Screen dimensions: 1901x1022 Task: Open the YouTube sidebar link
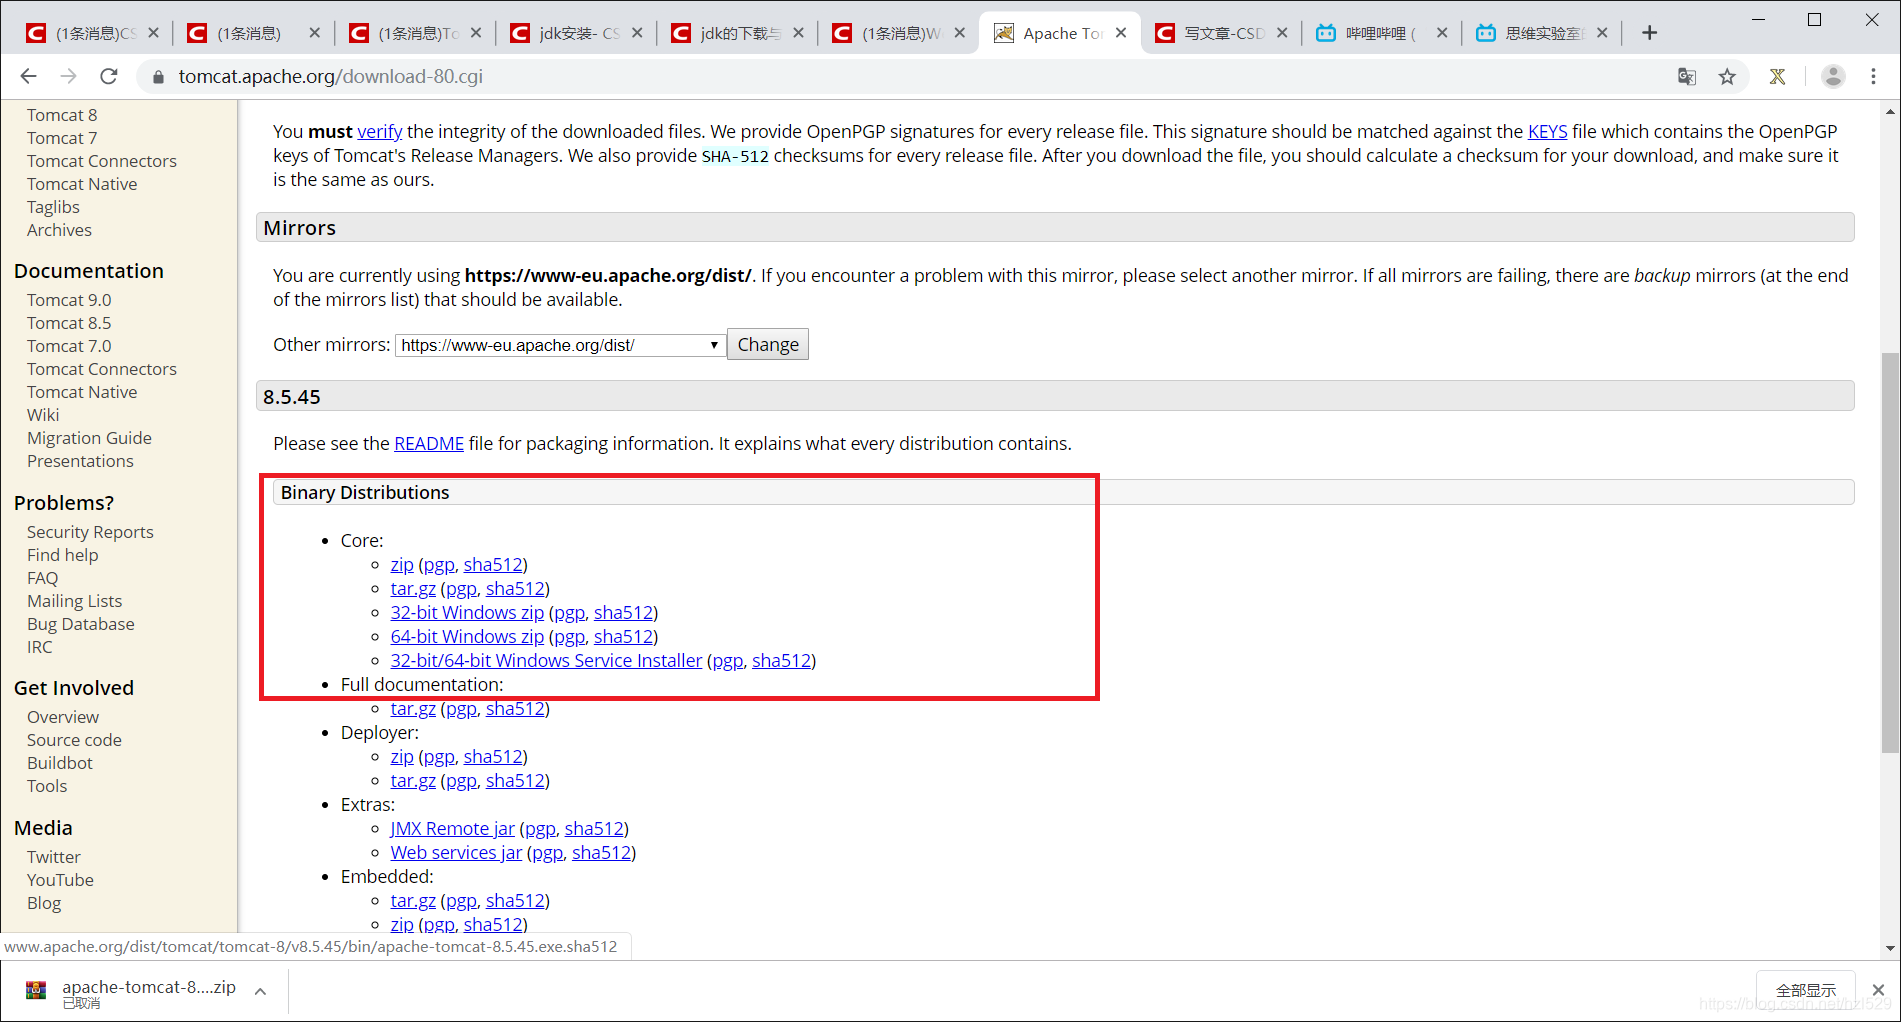[60, 880]
